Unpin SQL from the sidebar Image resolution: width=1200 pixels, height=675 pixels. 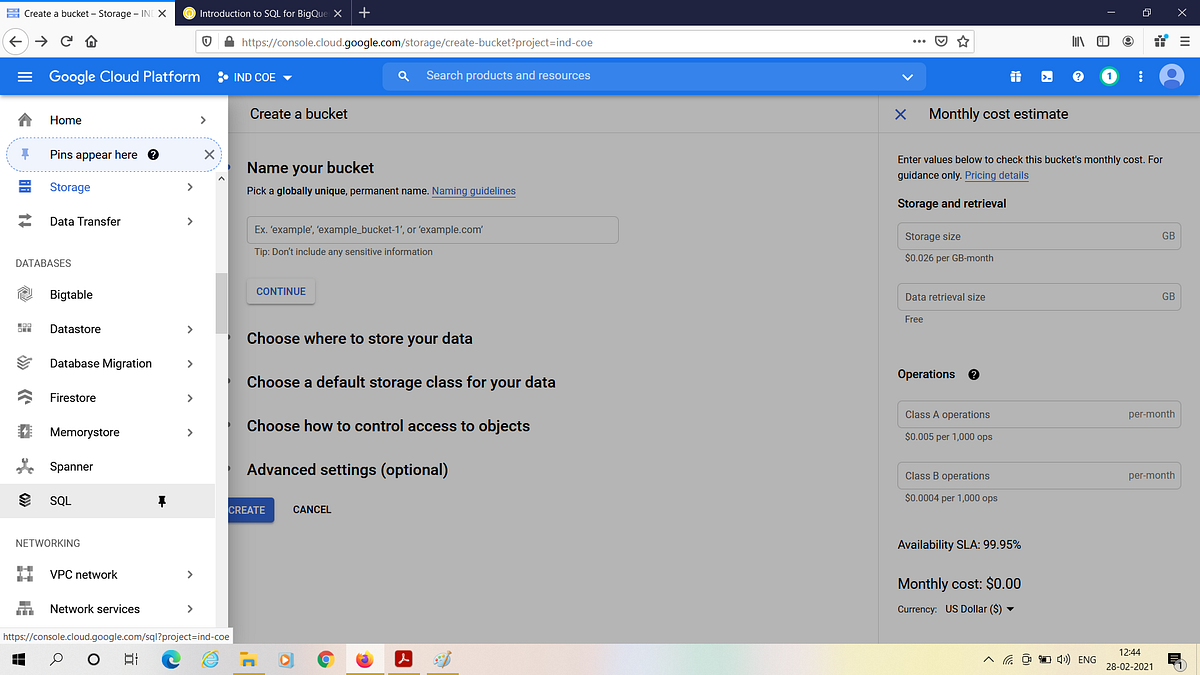click(161, 501)
